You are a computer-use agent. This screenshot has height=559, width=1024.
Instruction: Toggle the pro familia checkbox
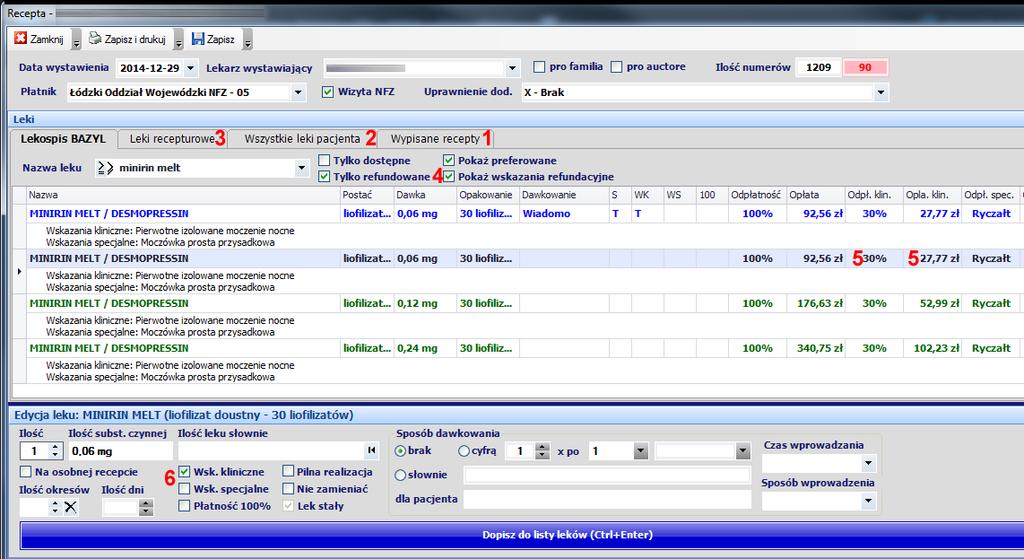pos(539,67)
